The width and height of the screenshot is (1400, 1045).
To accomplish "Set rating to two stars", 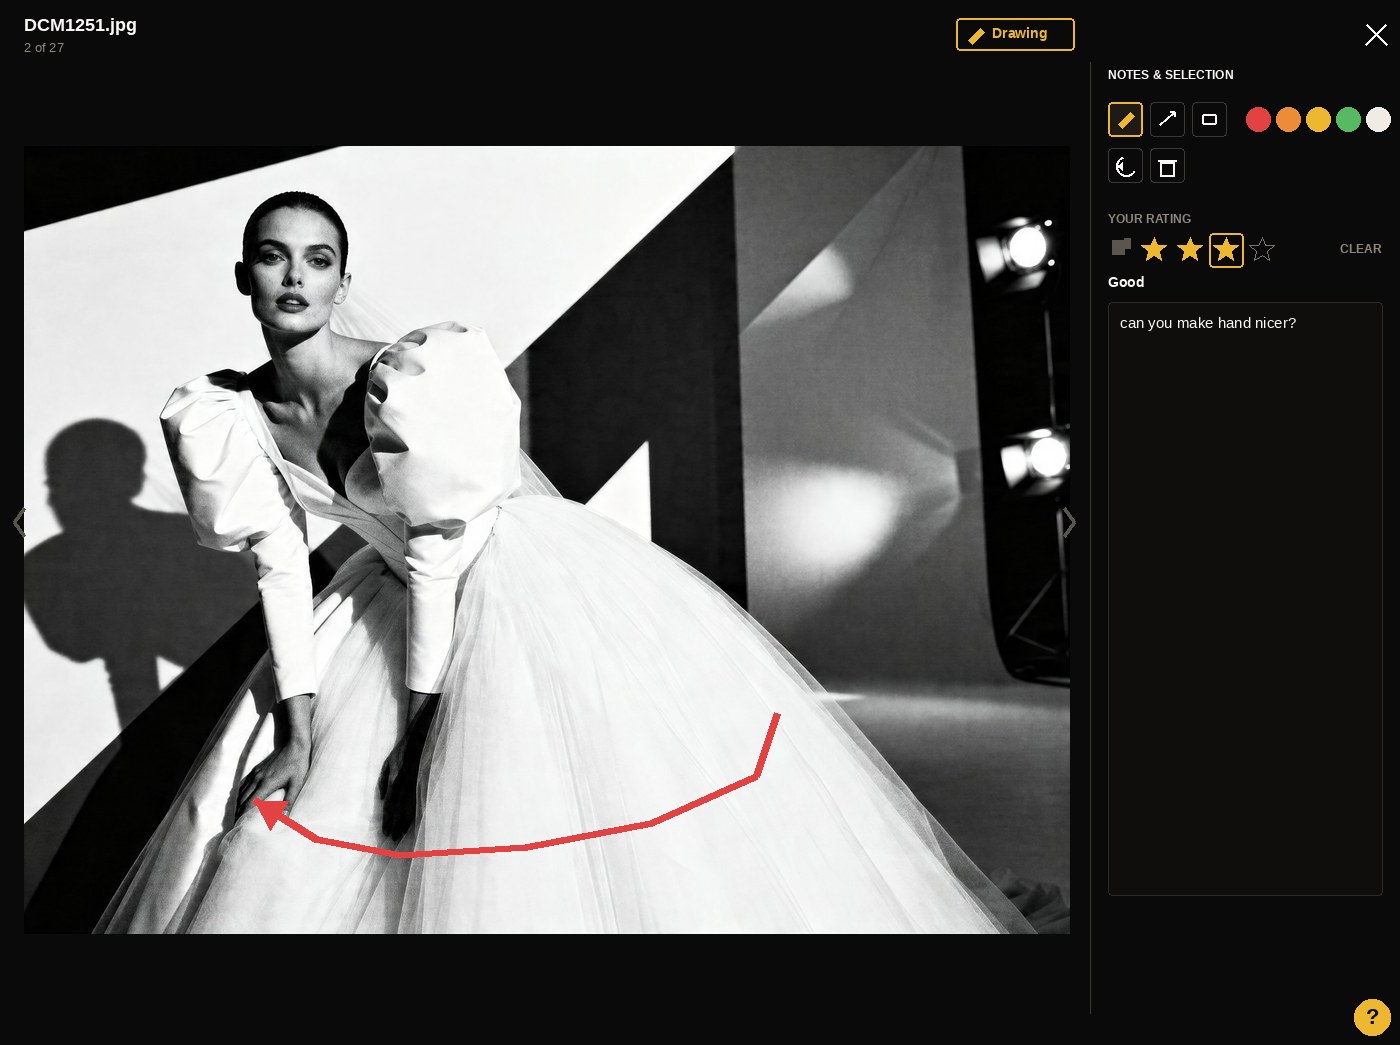I will [x=1189, y=249].
